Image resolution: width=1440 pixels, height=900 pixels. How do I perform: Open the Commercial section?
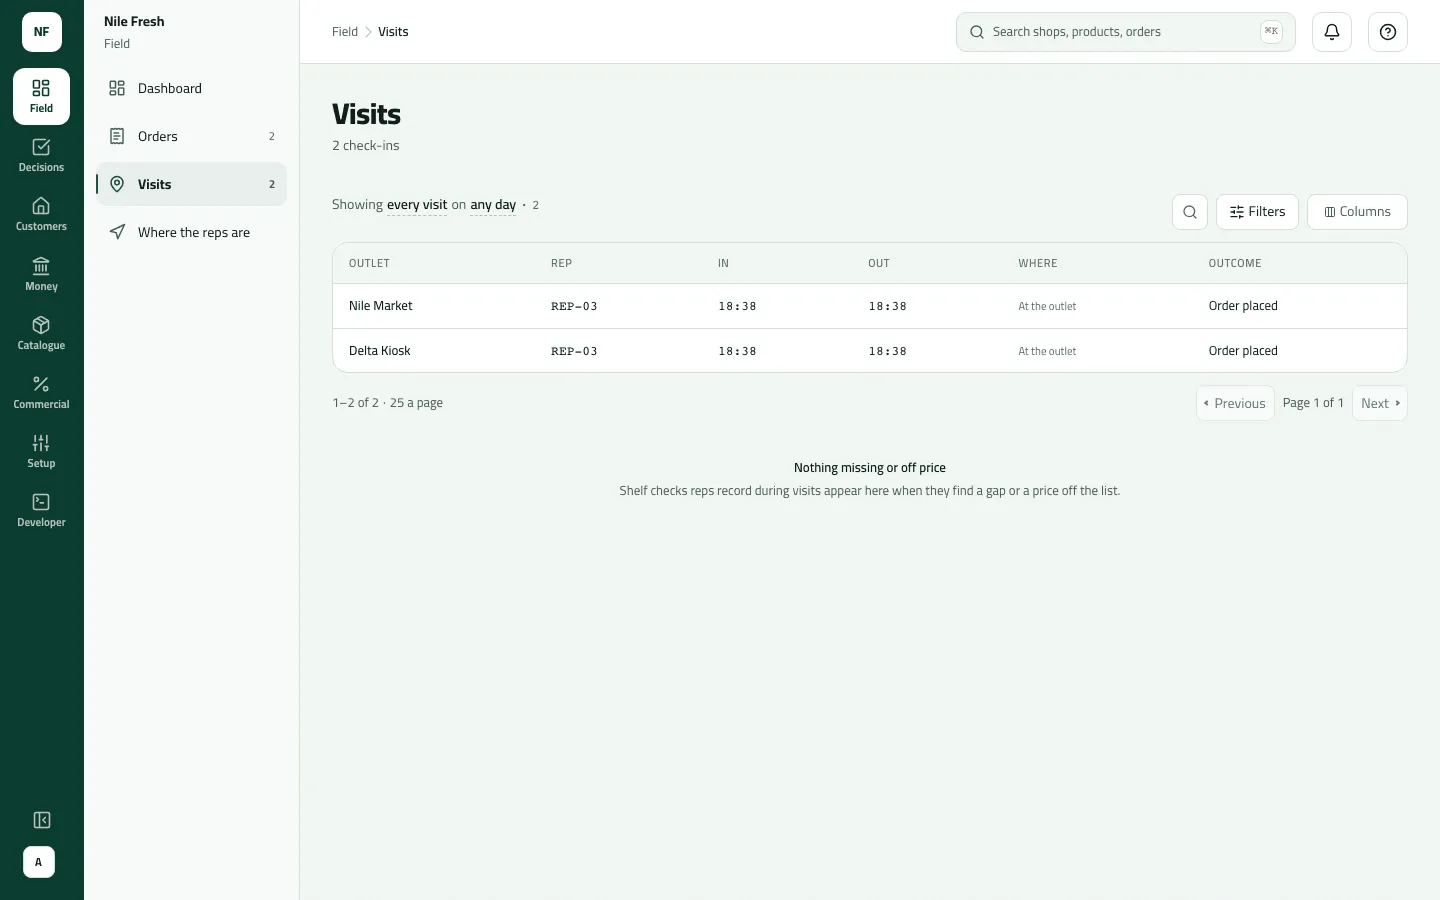[x=41, y=392]
